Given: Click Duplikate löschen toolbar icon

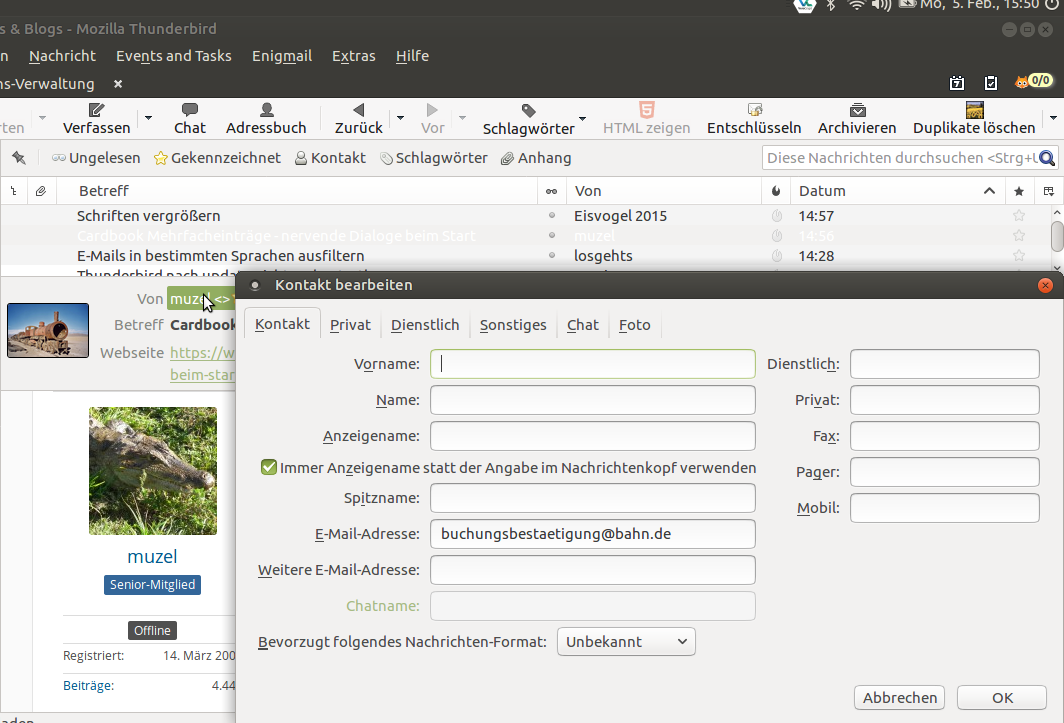Looking at the screenshot, I should click(974, 110).
